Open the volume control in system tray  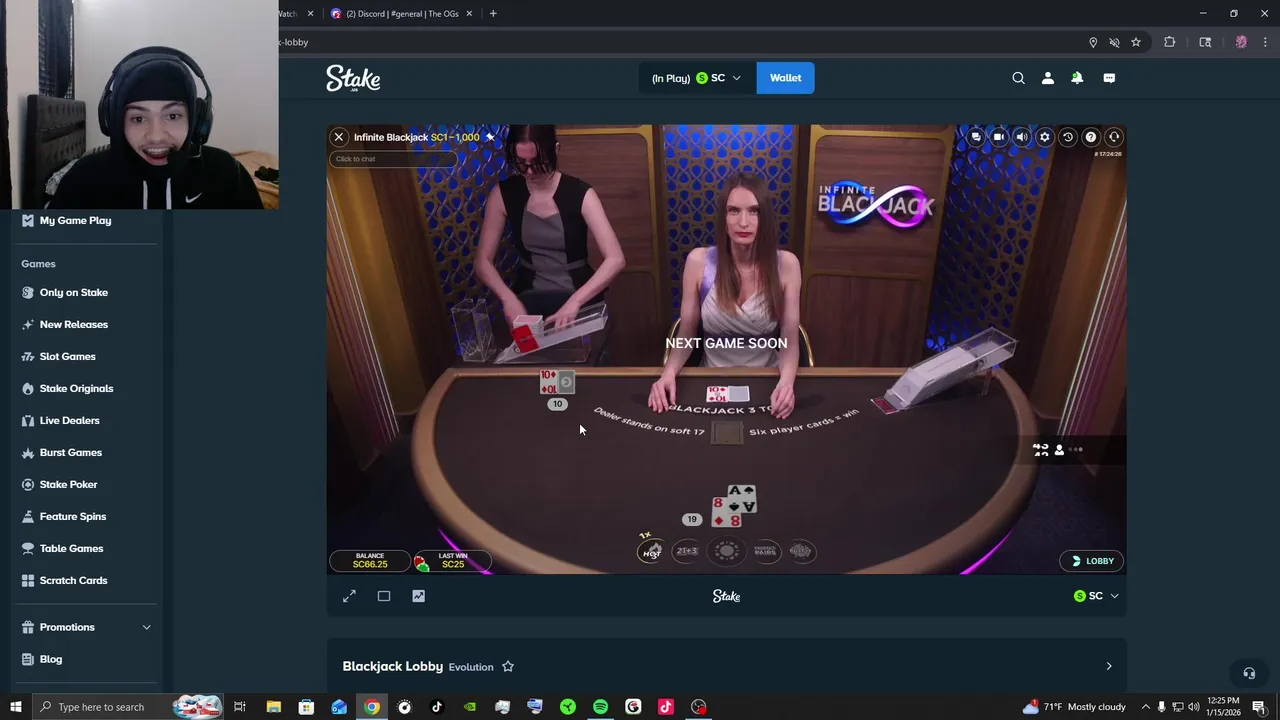coord(1193,707)
